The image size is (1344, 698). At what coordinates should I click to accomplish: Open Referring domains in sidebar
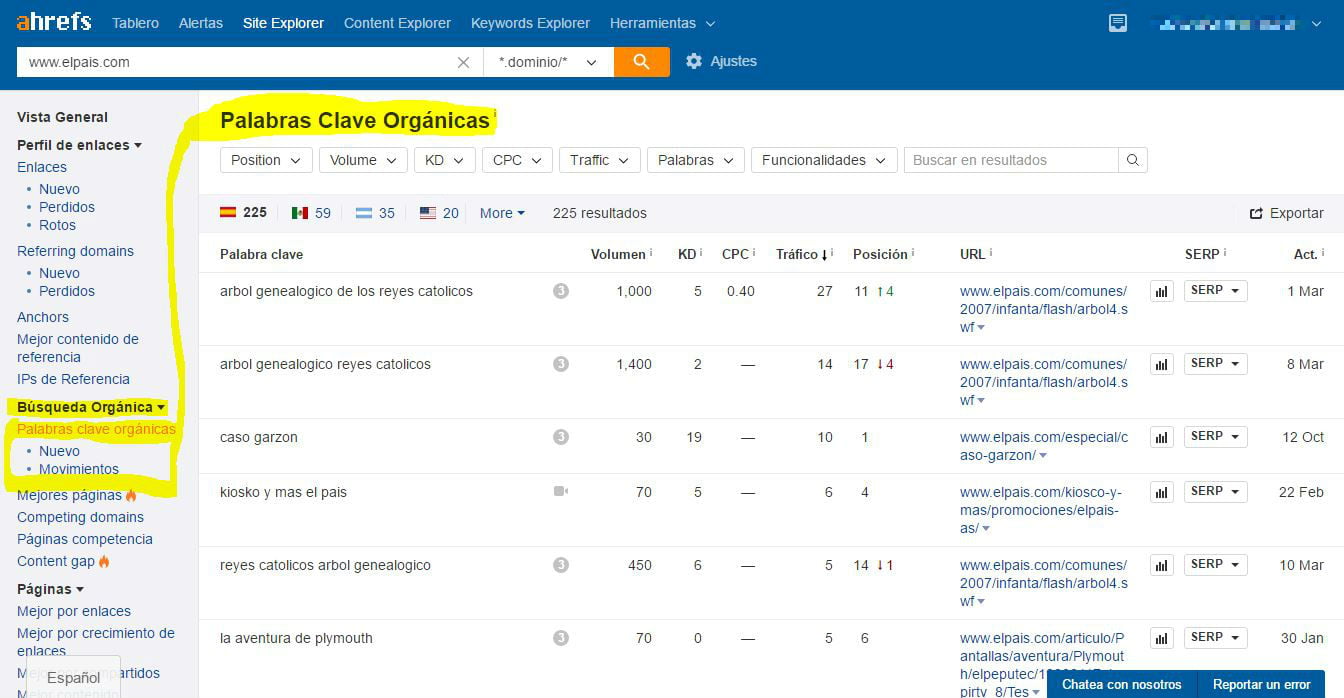75,251
